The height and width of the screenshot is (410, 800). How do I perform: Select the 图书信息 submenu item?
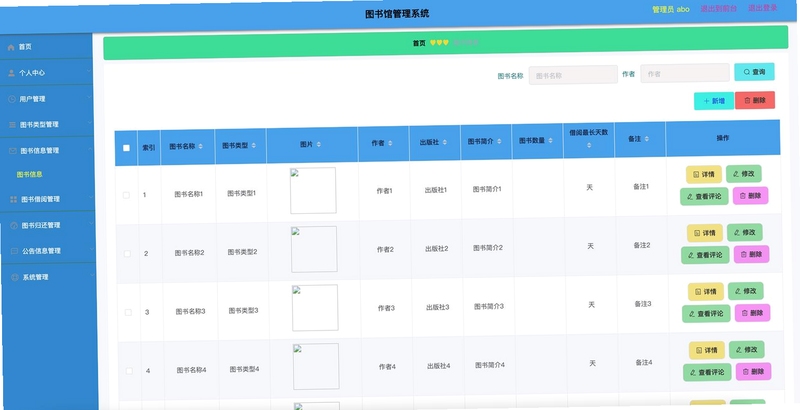click(30, 174)
